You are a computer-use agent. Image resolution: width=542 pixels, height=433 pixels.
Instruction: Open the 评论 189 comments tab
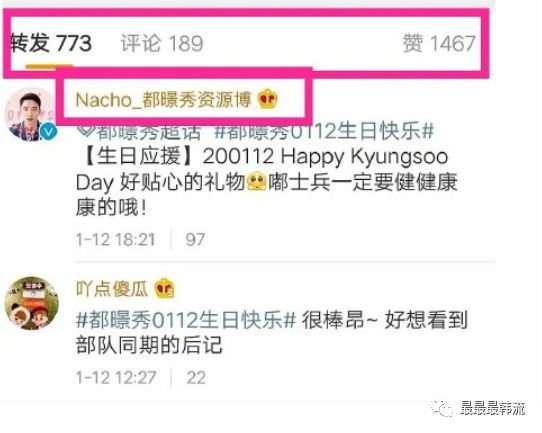pos(162,44)
